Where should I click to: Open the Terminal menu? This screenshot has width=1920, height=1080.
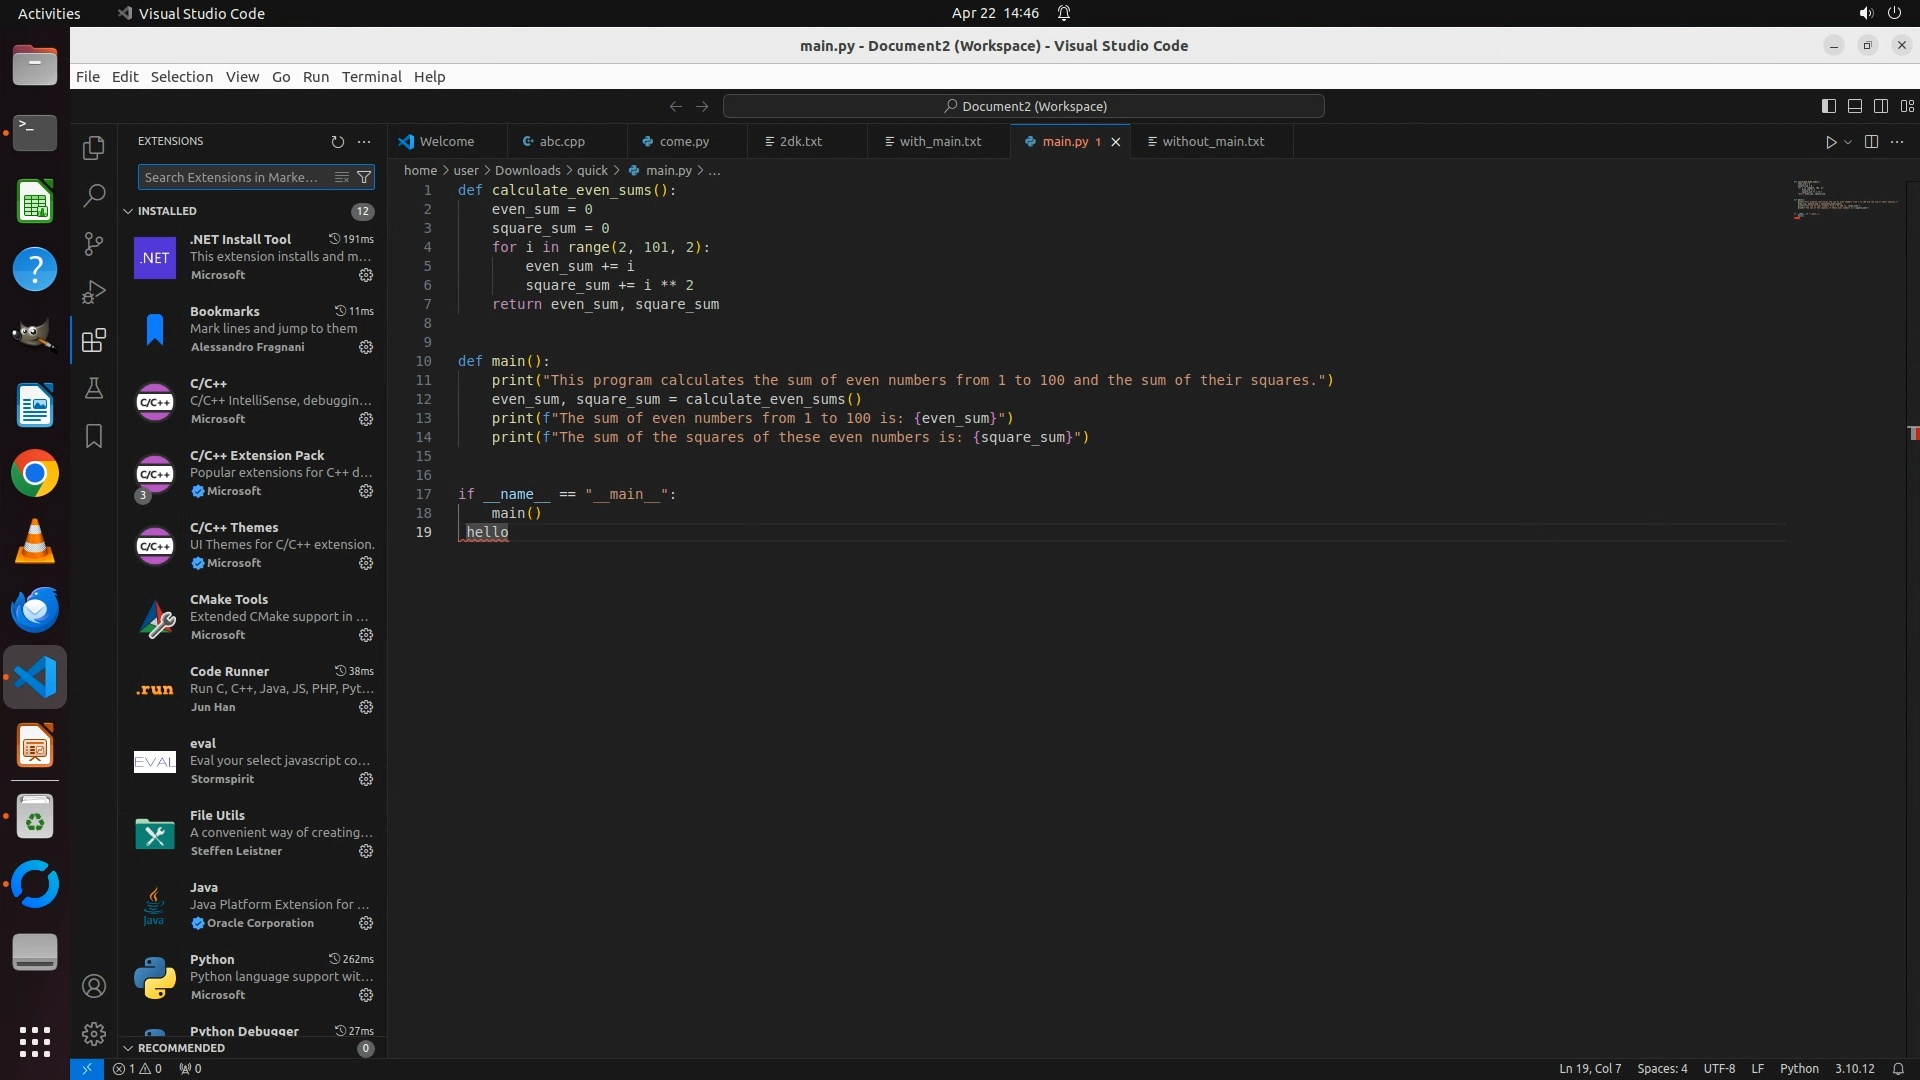371,77
